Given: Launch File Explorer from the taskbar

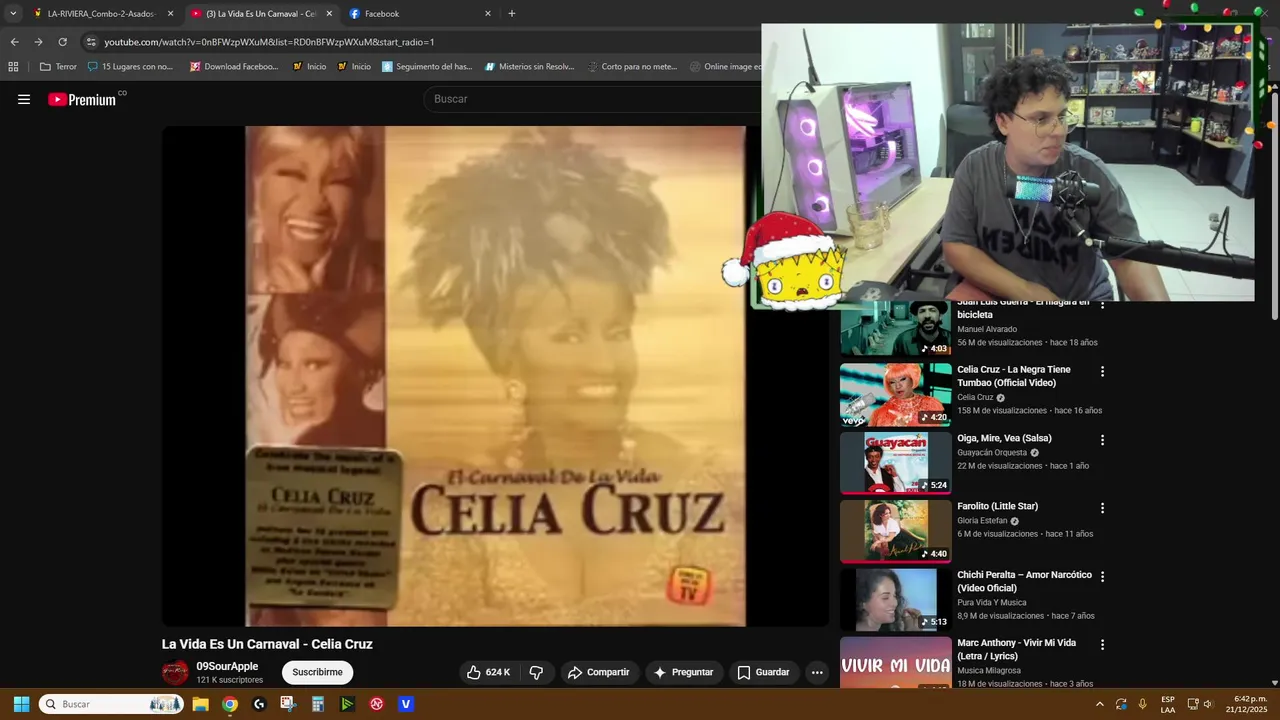Looking at the screenshot, I should [x=200, y=704].
